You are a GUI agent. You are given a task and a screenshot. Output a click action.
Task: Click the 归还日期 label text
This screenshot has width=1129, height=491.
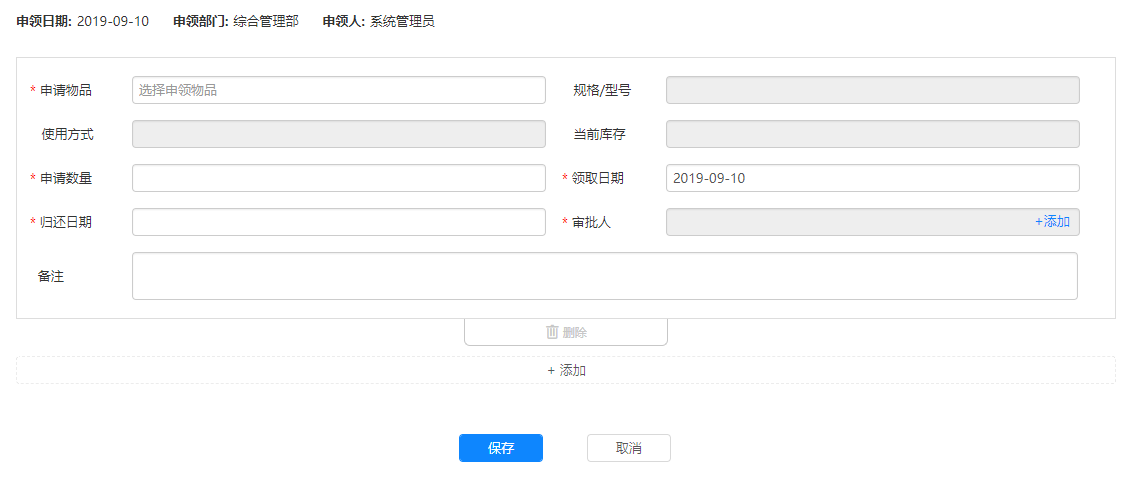pos(66,222)
